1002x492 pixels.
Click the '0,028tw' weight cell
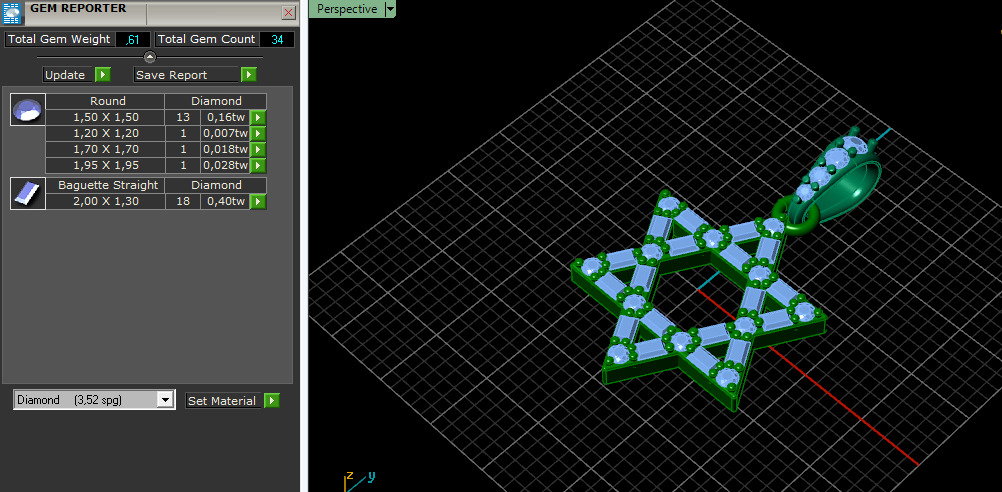225,165
